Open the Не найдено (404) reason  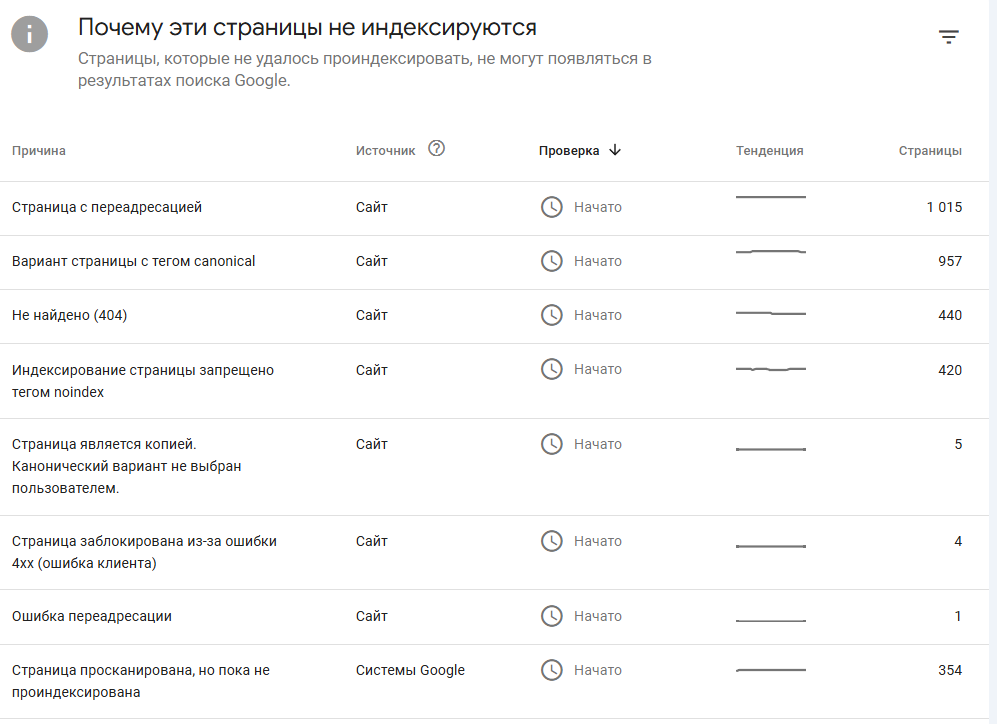point(69,315)
